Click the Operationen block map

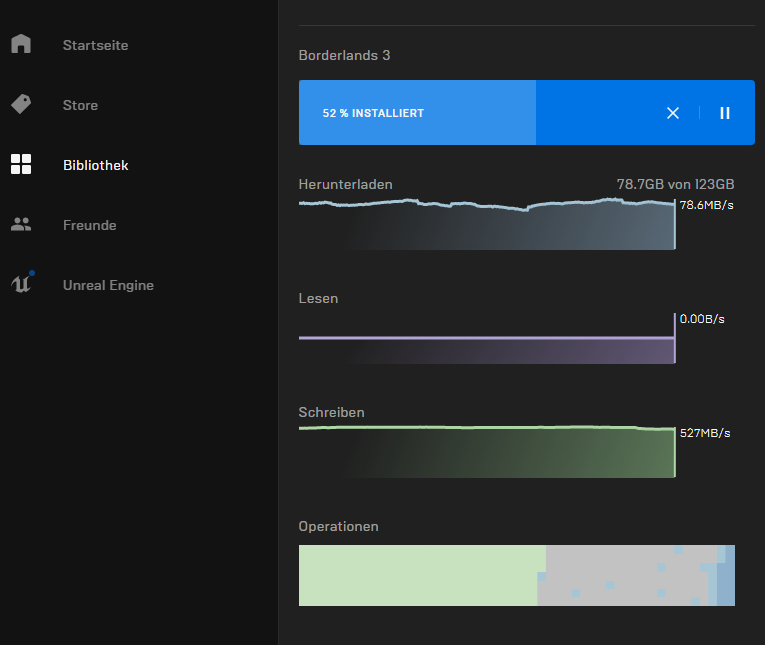(x=516, y=575)
